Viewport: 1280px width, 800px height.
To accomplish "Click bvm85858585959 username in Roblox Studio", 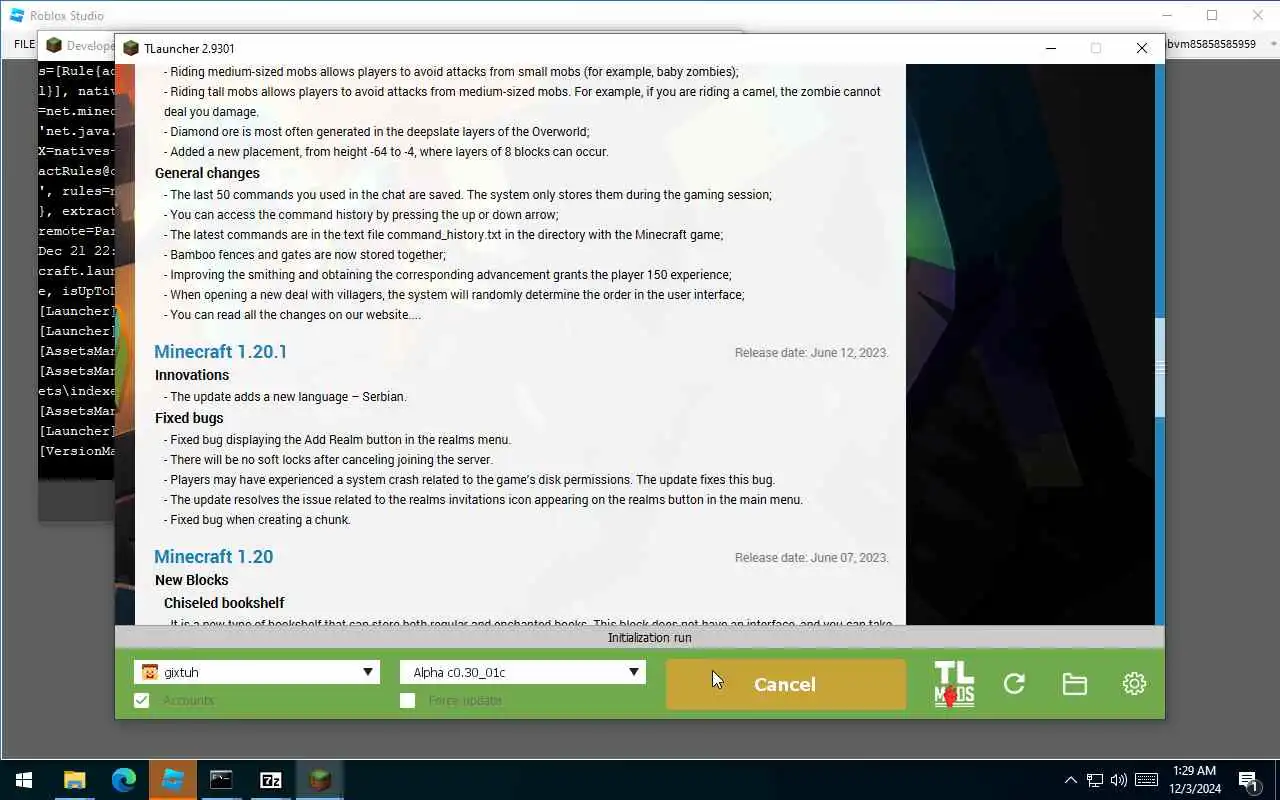I will pos(1212,44).
